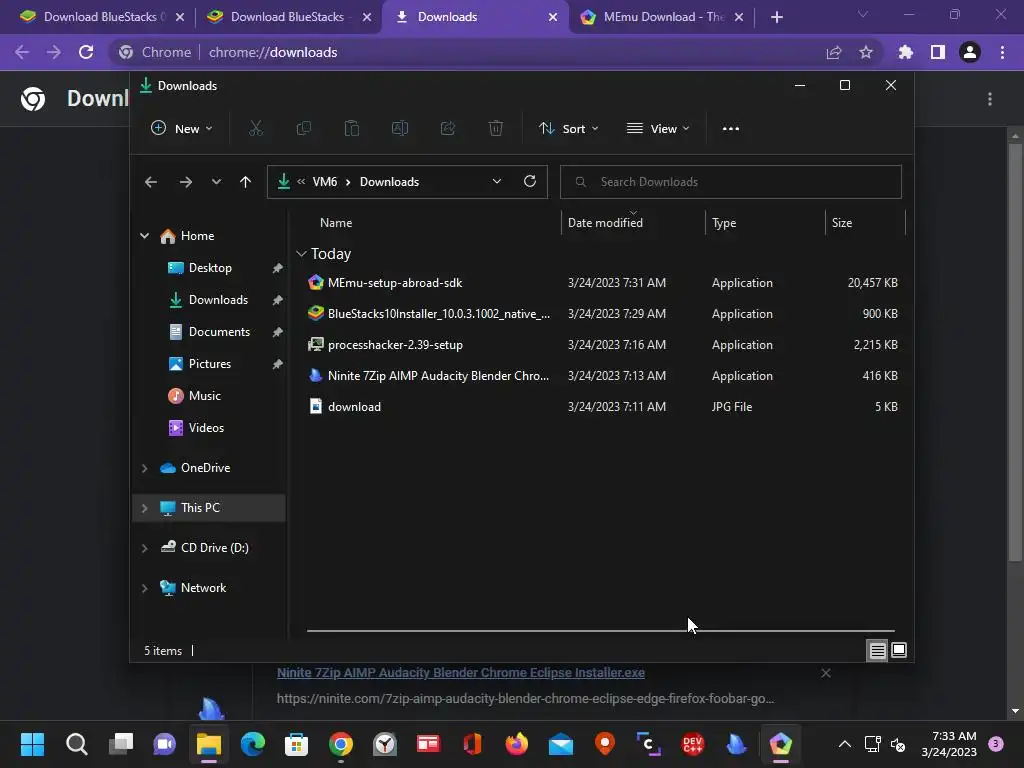1024x768 pixels.
Task: Go up one folder level in Explorer
Action: pos(246,182)
